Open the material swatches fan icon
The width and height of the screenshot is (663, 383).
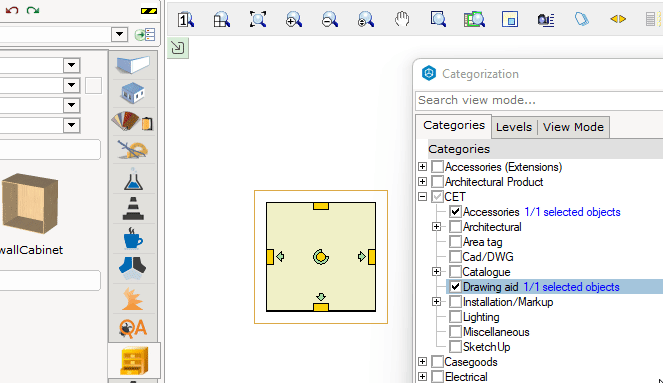point(133,121)
